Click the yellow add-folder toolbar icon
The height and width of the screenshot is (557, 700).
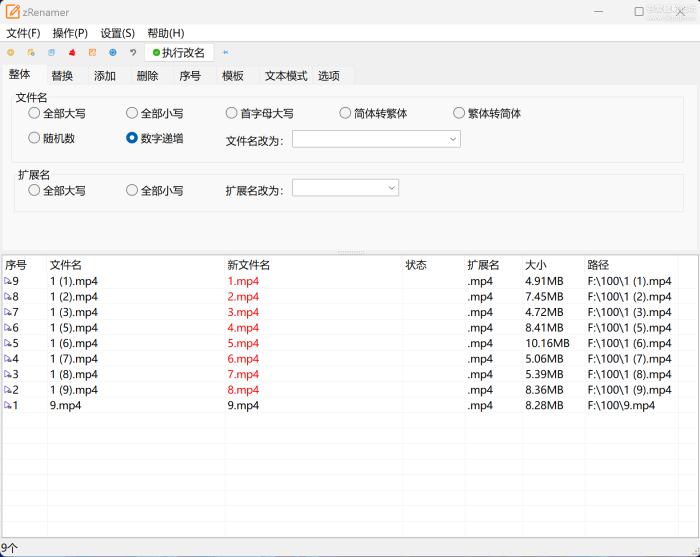tap(31, 53)
